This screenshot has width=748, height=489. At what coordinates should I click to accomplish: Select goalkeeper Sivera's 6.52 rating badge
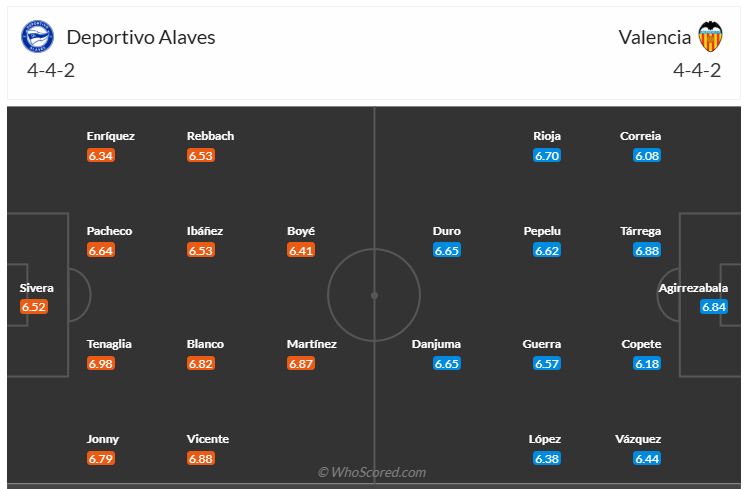34,307
